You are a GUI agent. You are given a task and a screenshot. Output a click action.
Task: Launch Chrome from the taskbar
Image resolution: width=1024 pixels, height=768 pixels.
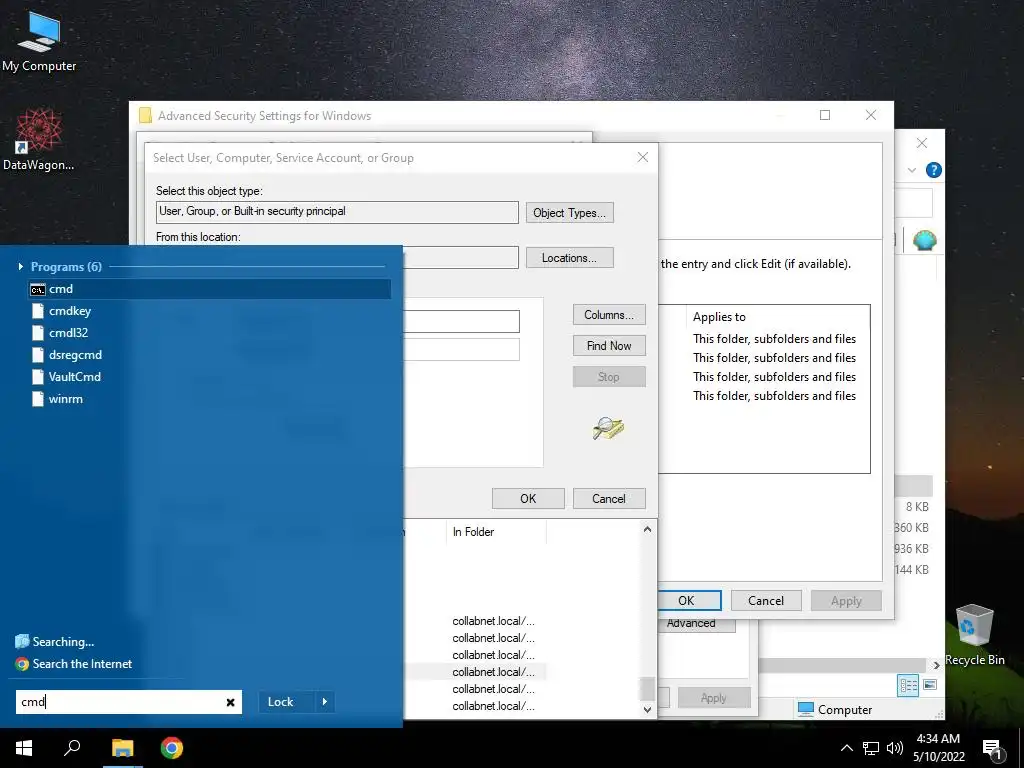point(172,748)
